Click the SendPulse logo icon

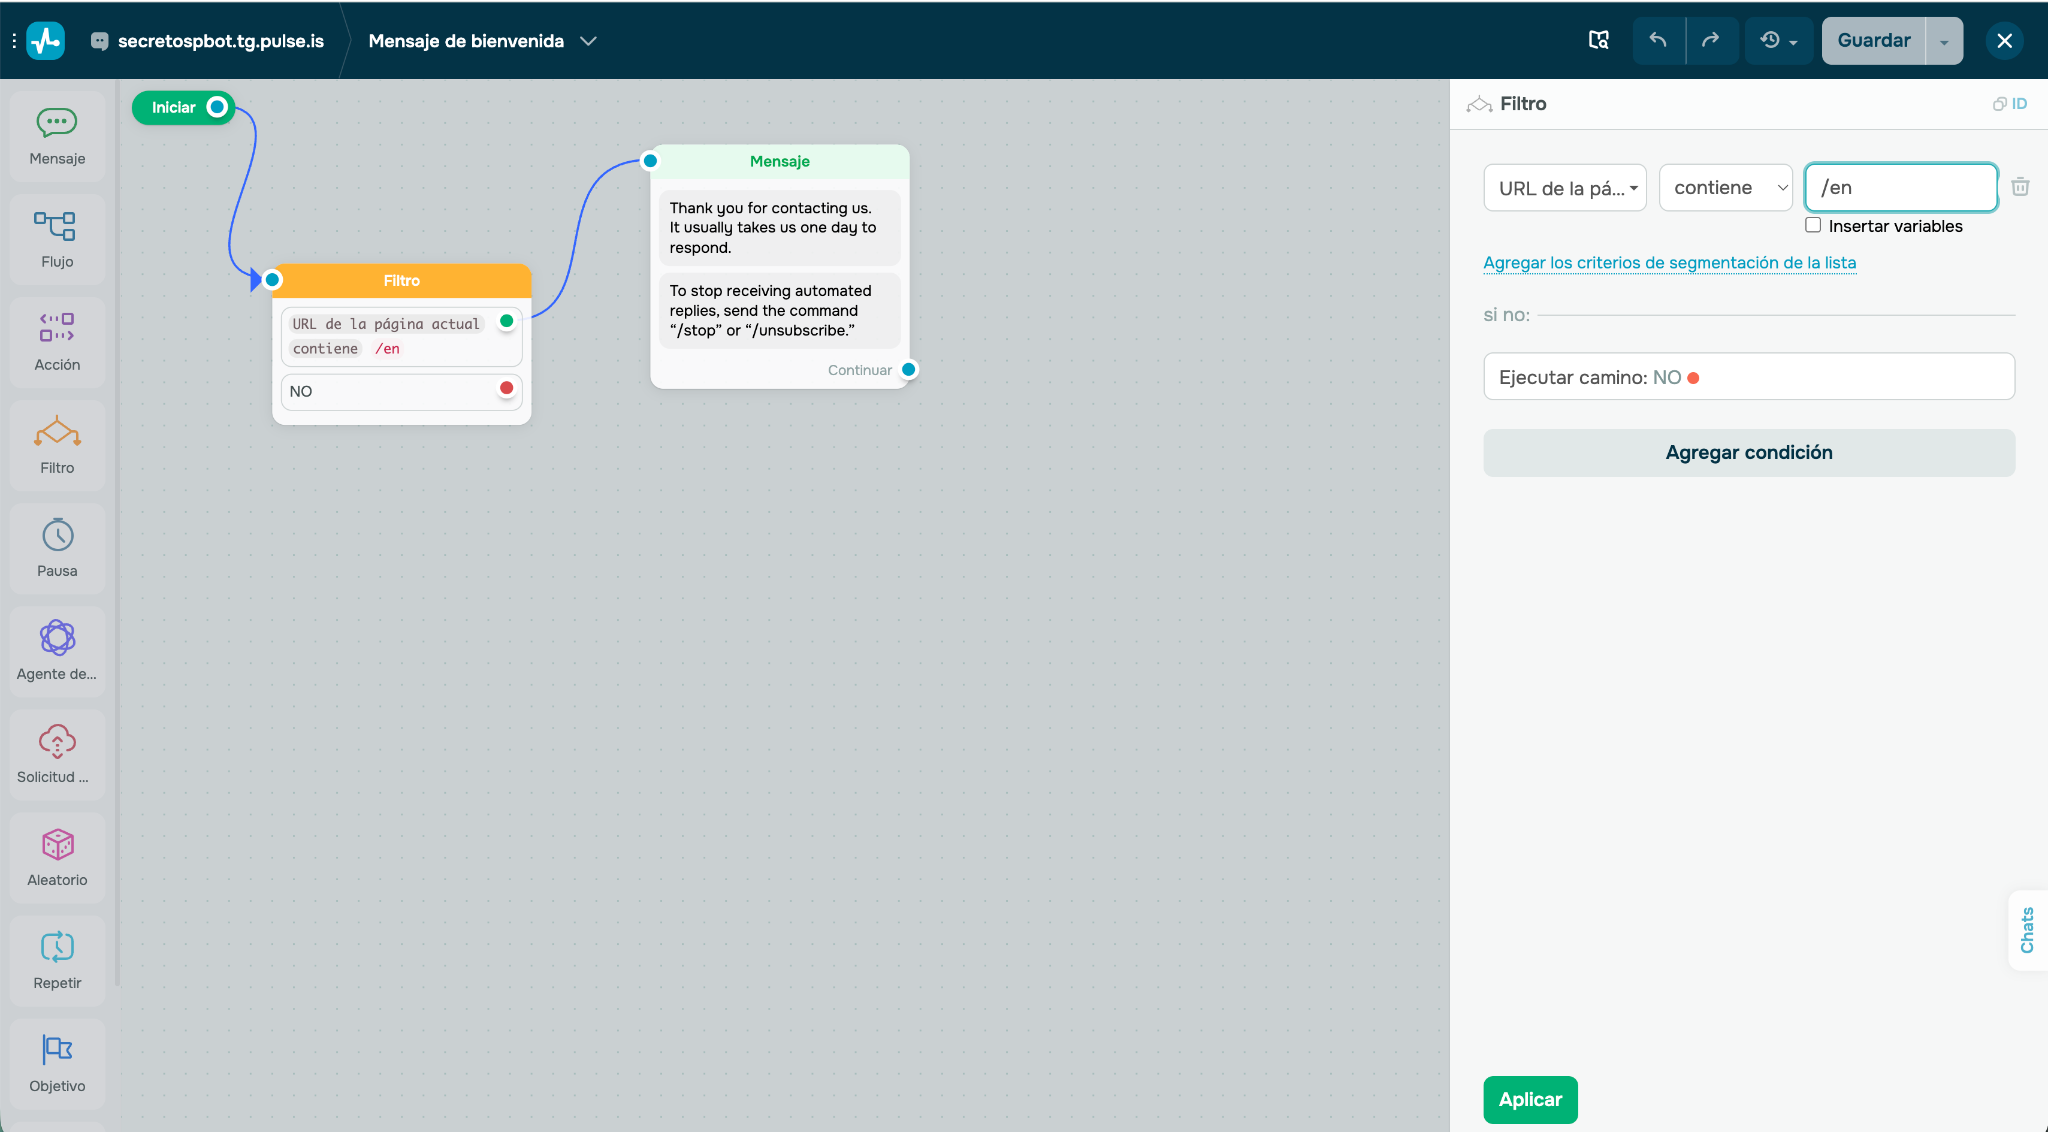point(45,41)
